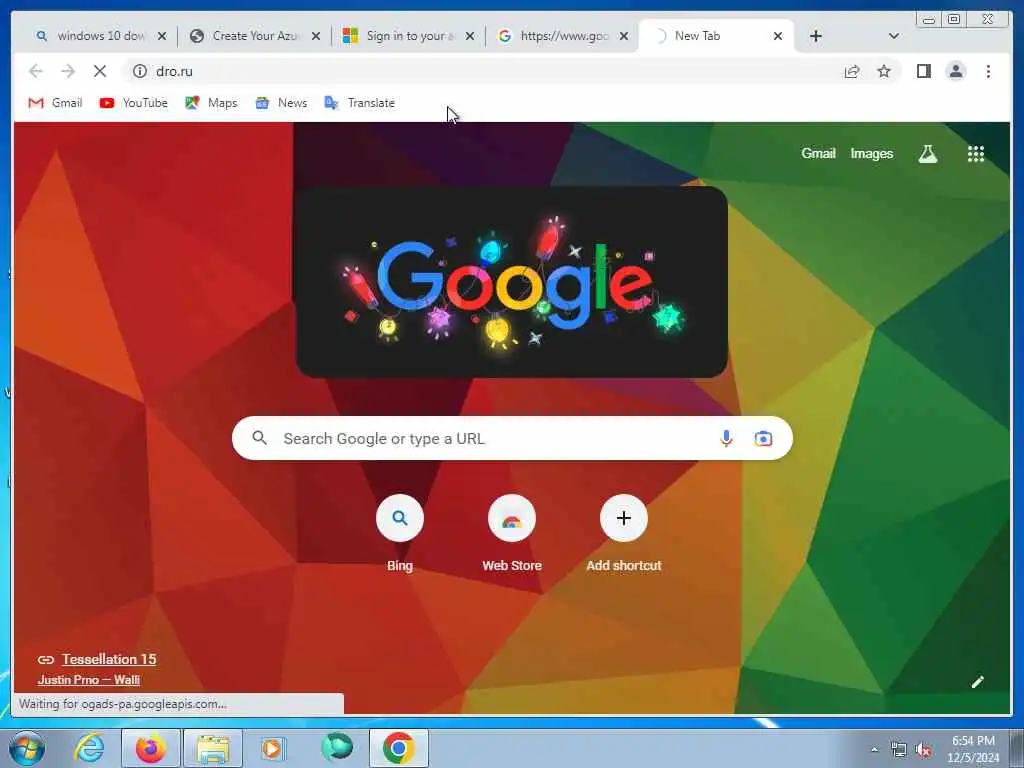Viewport: 1024px width, 768px height.
Task: View site information icon beside dro.ru
Action: tap(140, 71)
